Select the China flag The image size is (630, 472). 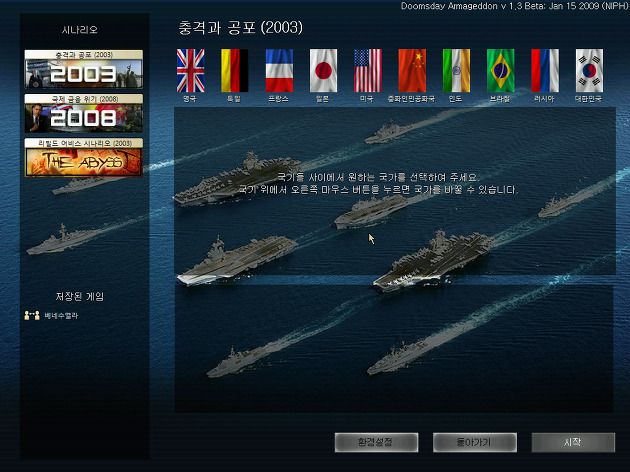(412, 71)
